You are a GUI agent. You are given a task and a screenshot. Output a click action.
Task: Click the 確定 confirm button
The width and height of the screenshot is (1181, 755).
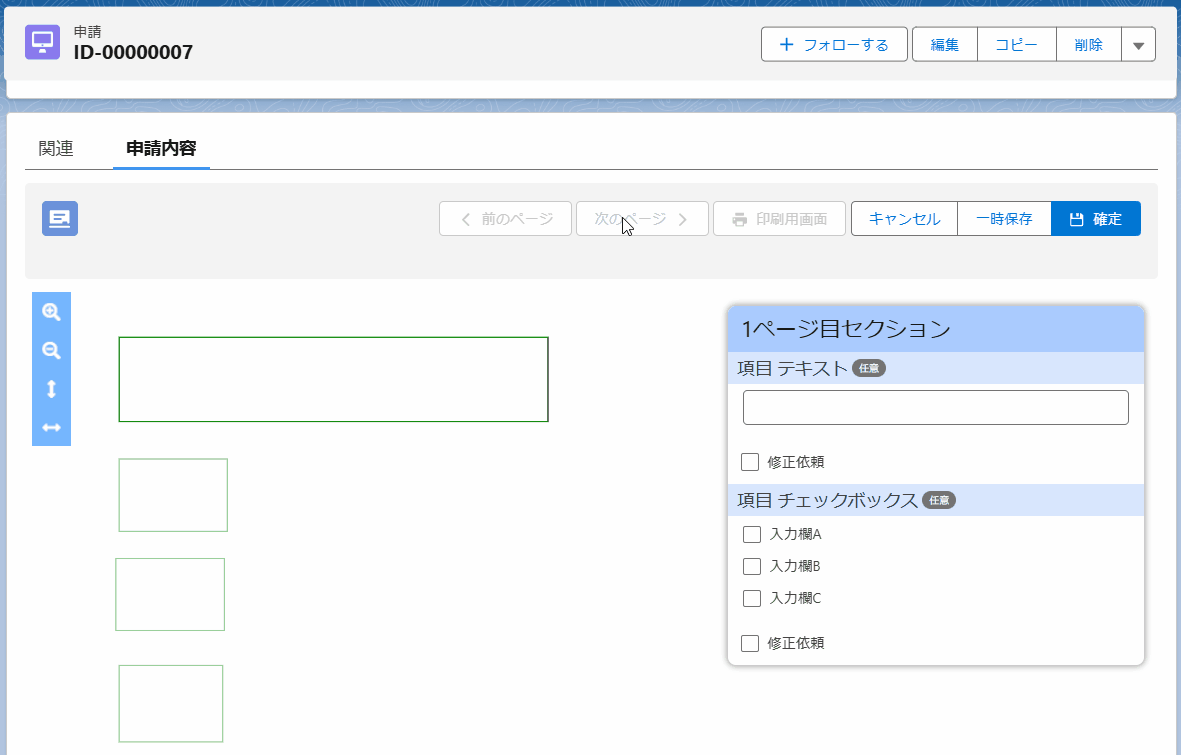point(1096,219)
